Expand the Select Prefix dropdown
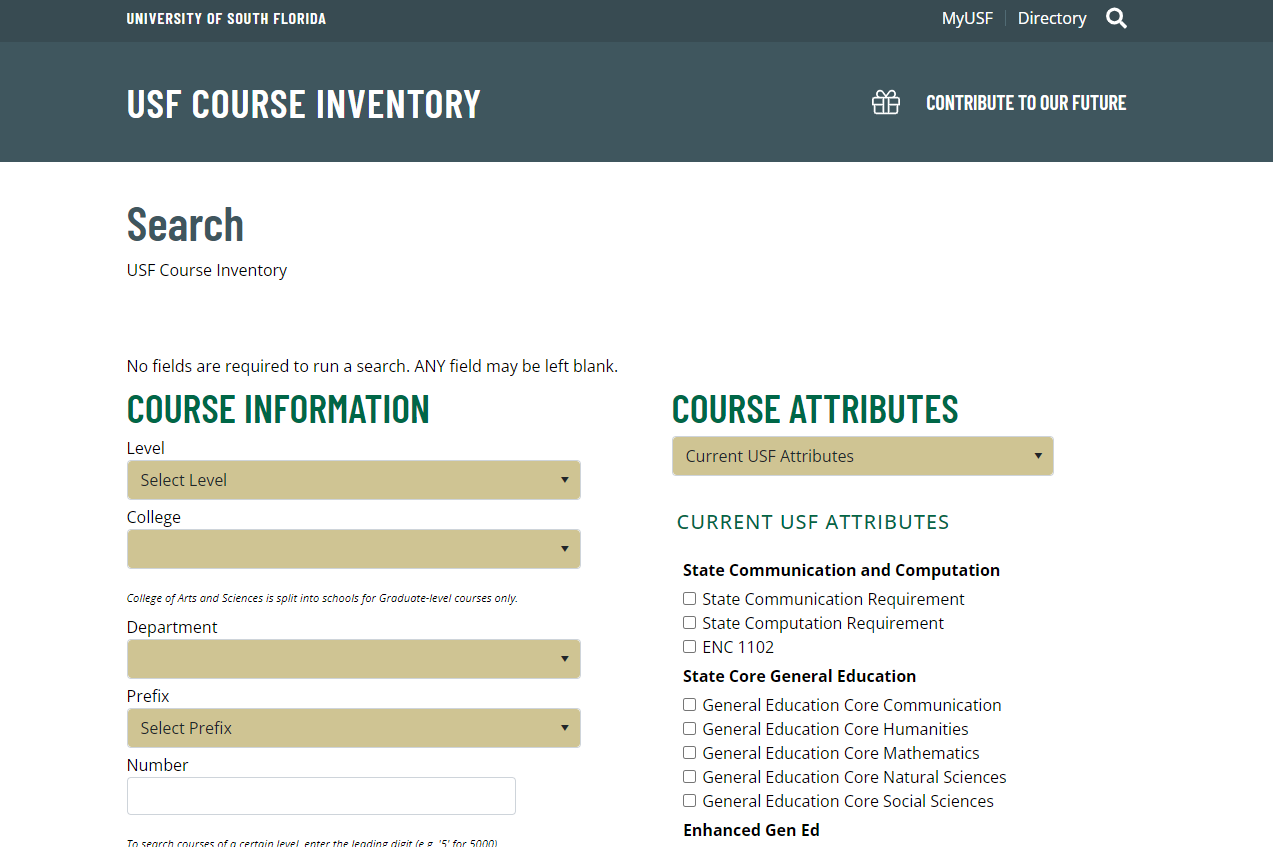1273x847 pixels. (x=353, y=728)
